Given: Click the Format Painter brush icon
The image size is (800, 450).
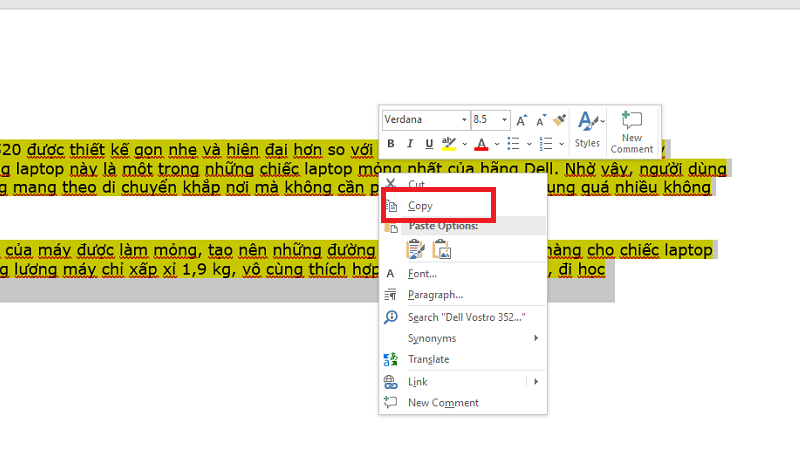Looking at the screenshot, I should (560, 119).
